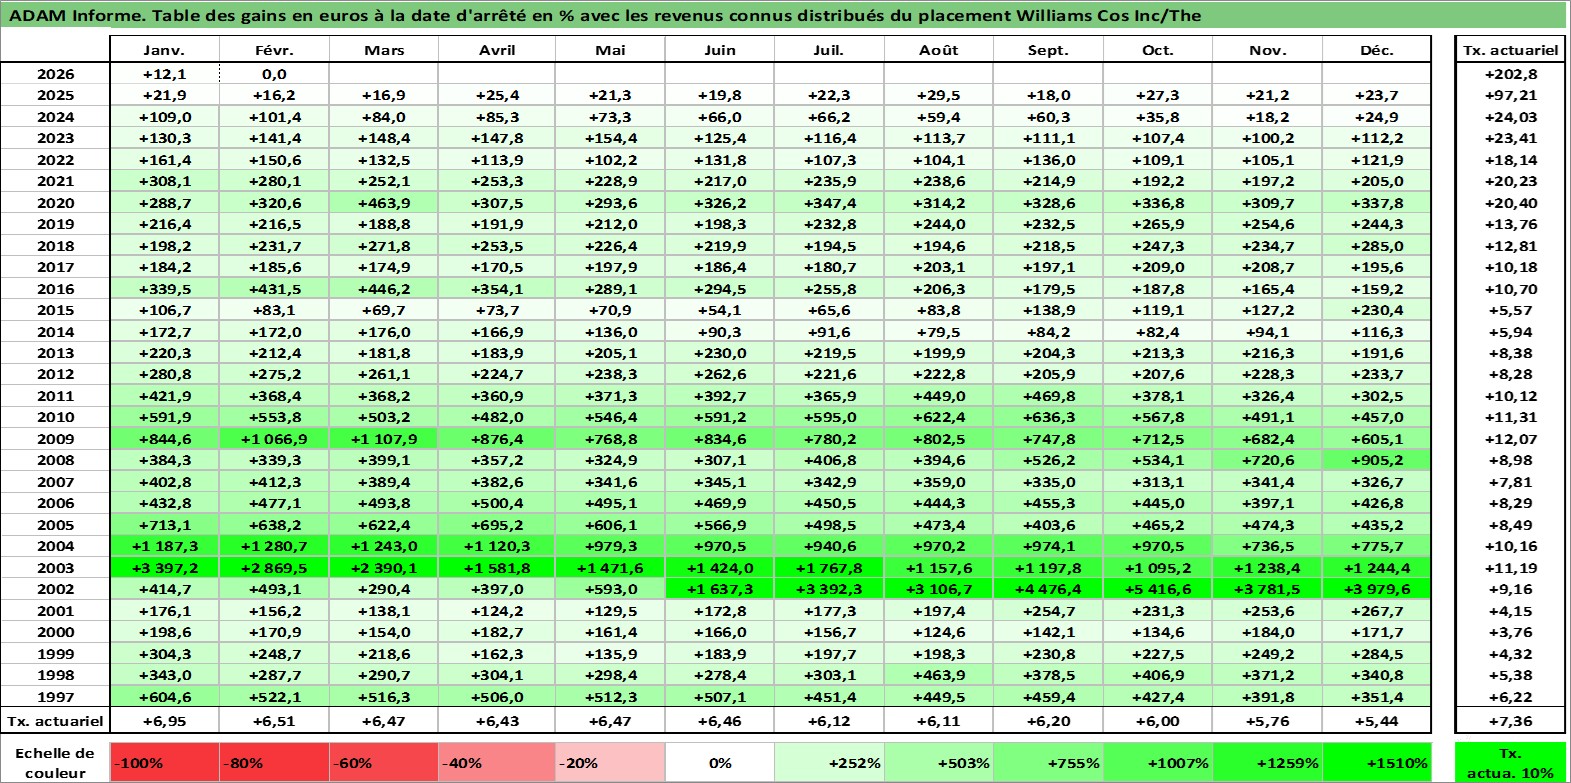Screen dimensions: 1571x783
Task: Select the +720,6 cell for November 2008
Action: [x=1267, y=460]
